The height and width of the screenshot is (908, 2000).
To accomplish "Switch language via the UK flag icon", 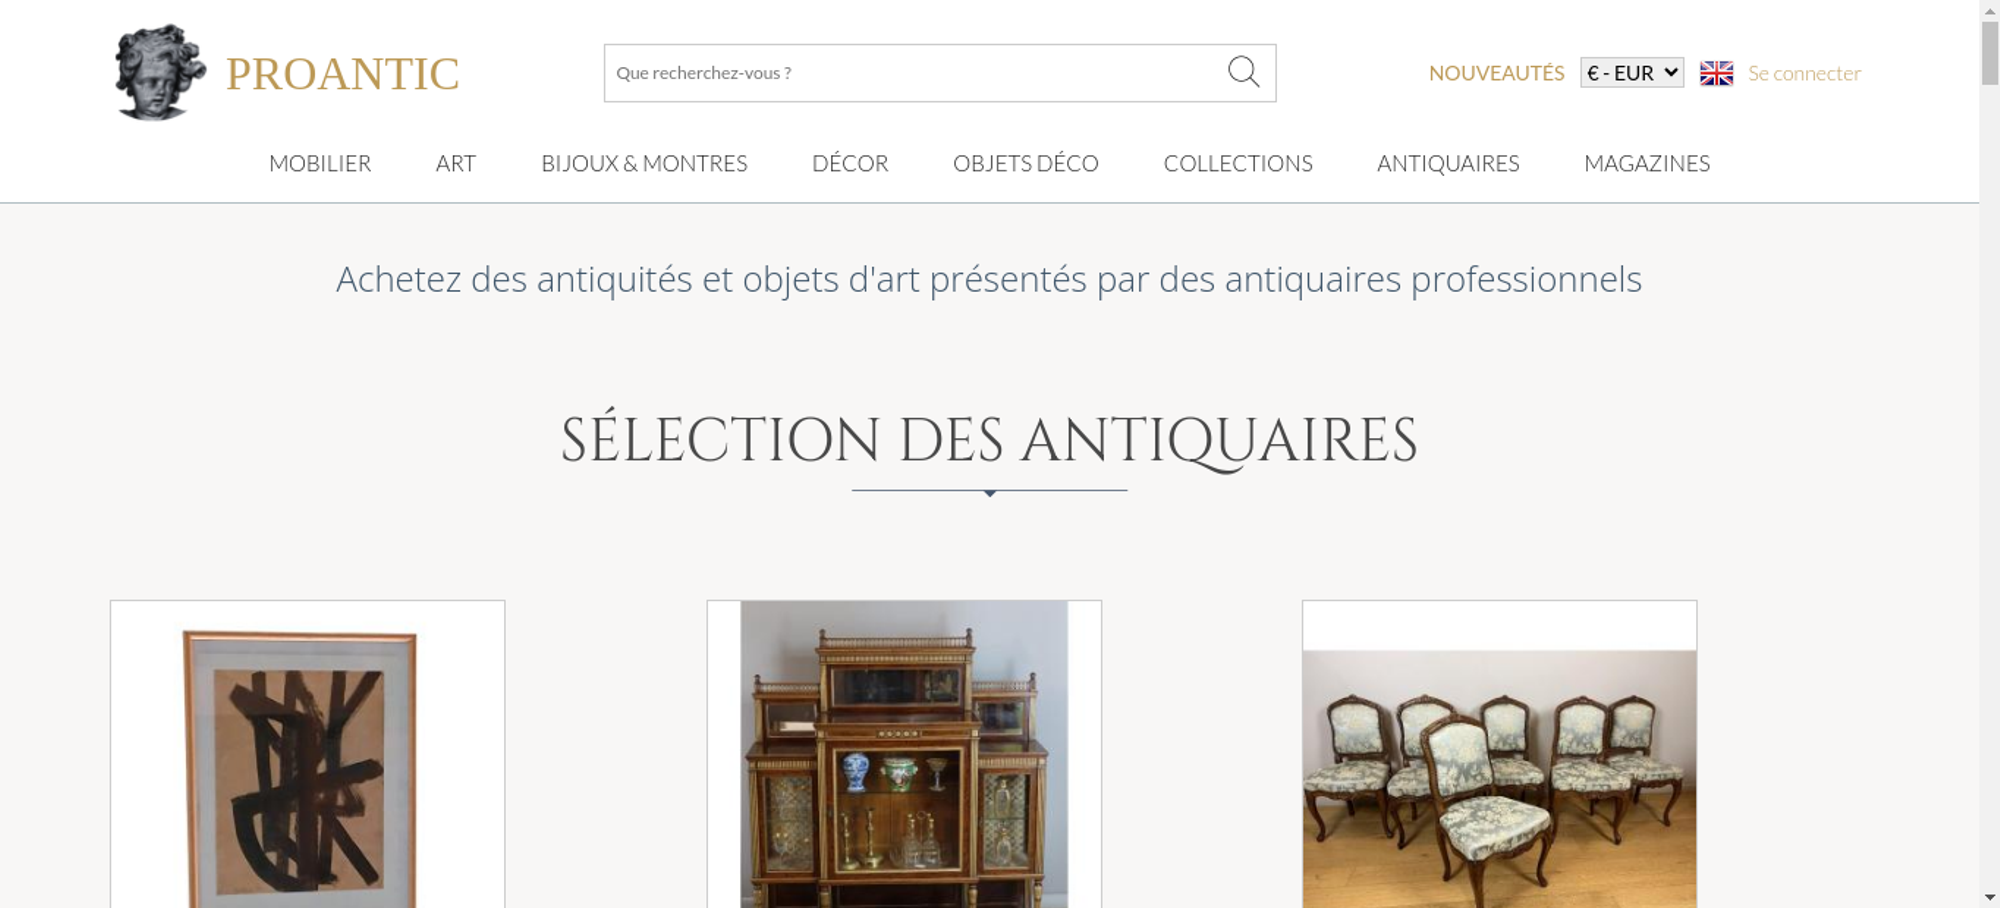I will coord(1716,73).
